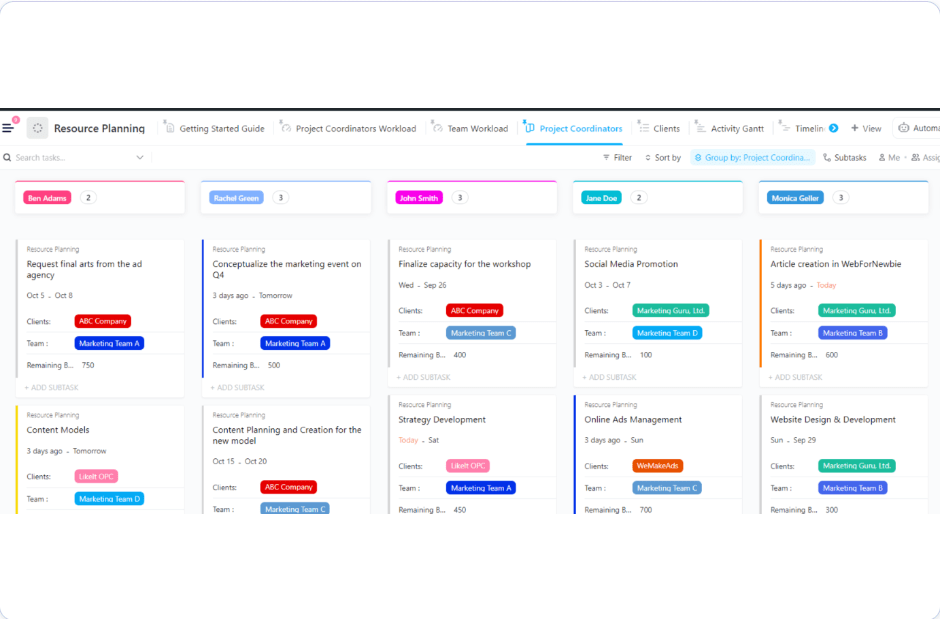This screenshot has height=619, width=940.
Task: Open task Conceptualize the marketing event on Q4
Action: pos(287,269)
